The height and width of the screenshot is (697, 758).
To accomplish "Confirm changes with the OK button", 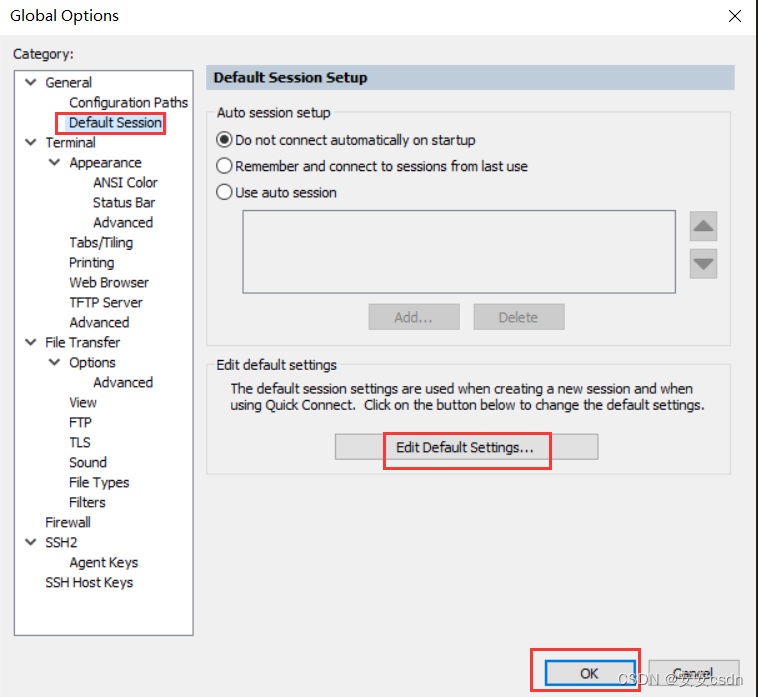I will (590, 673).
